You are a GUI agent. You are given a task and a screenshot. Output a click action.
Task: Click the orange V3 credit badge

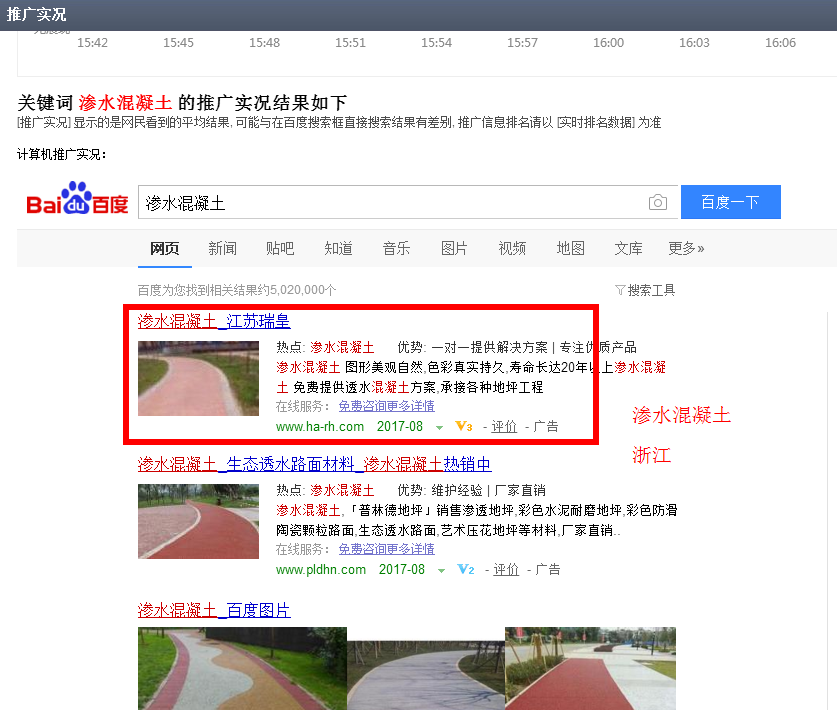[x=463, y=427]
